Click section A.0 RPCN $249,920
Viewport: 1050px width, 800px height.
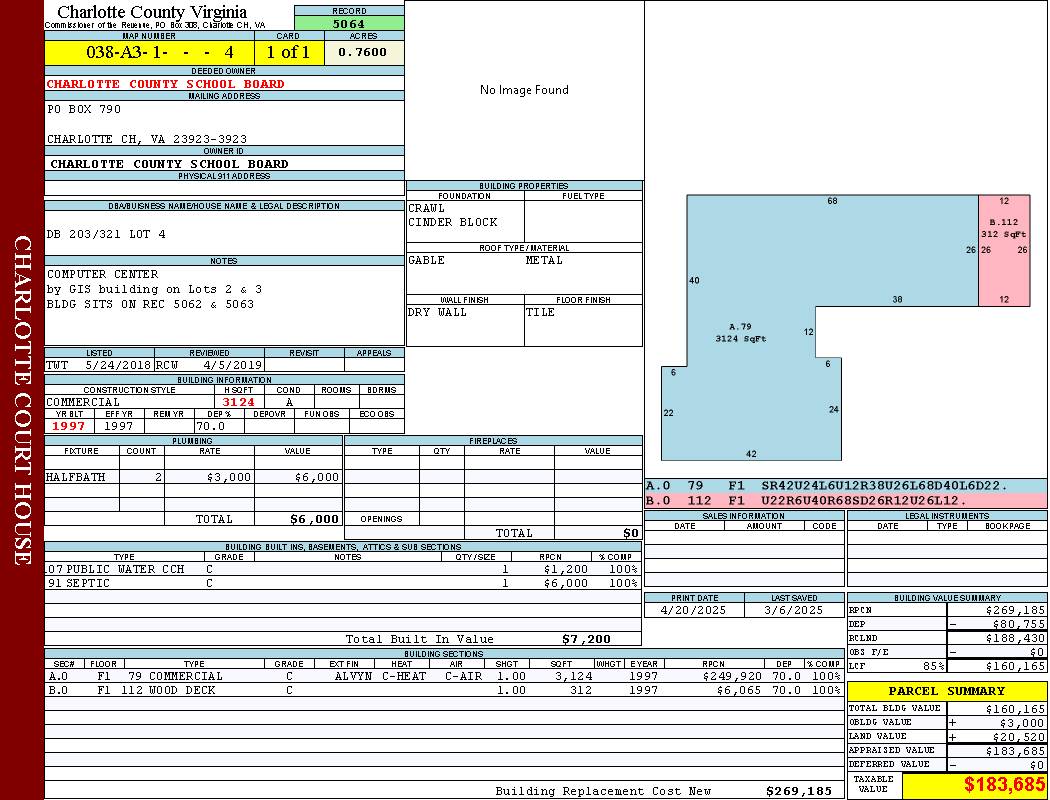pyautogui.click(x=732, y=675)
